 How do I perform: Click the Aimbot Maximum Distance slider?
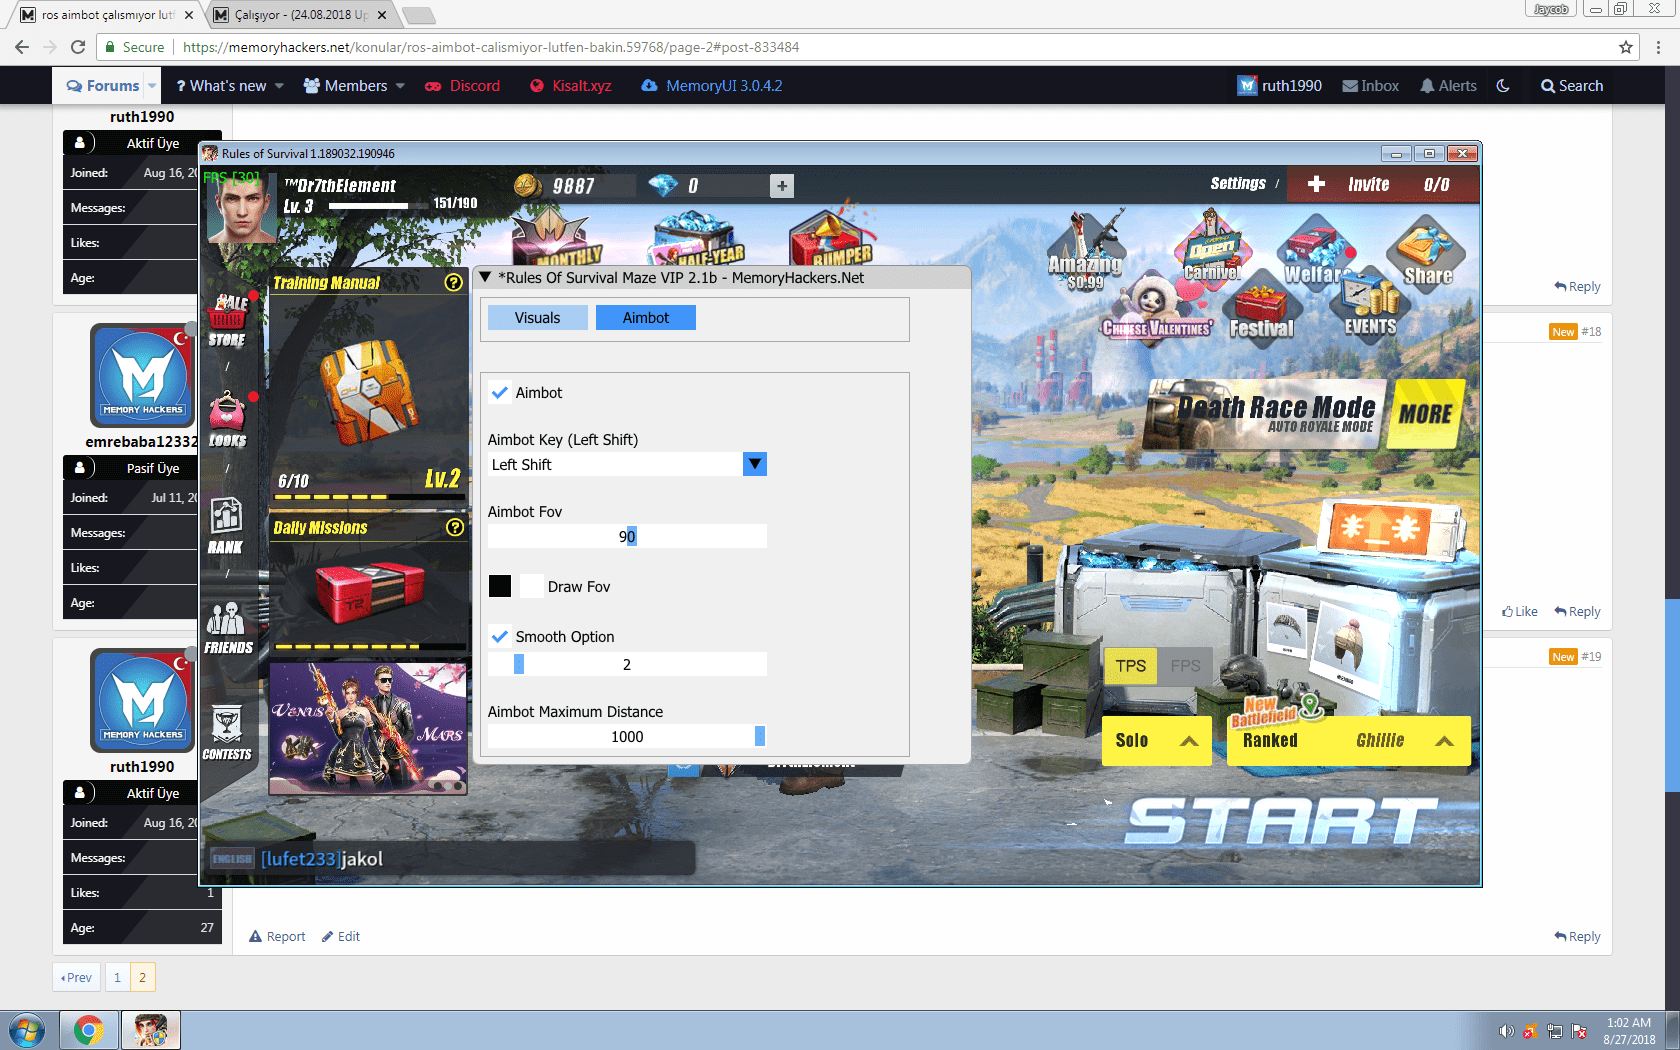coord(627,737)
